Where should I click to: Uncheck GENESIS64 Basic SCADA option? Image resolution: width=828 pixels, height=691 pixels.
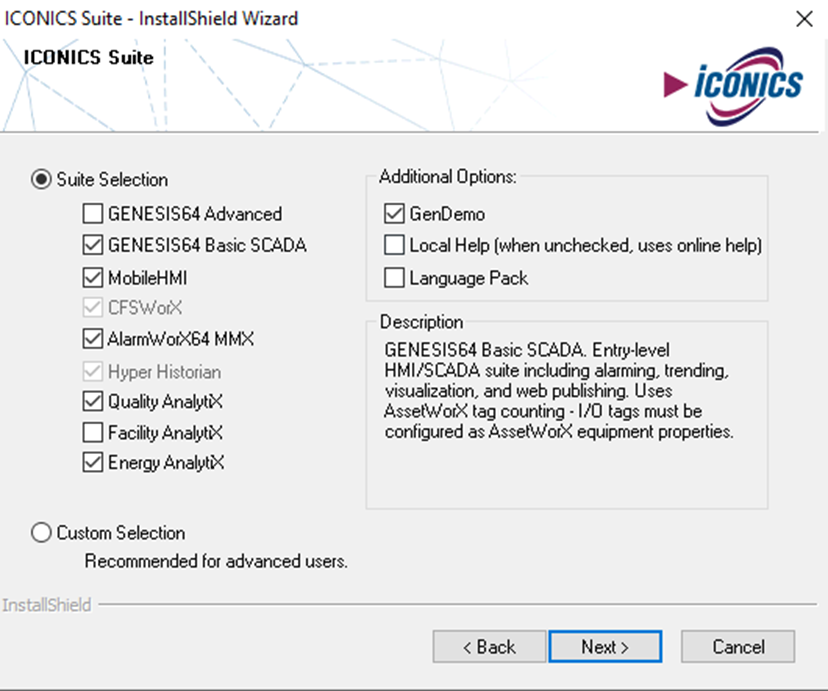click(x=93, y=245)
